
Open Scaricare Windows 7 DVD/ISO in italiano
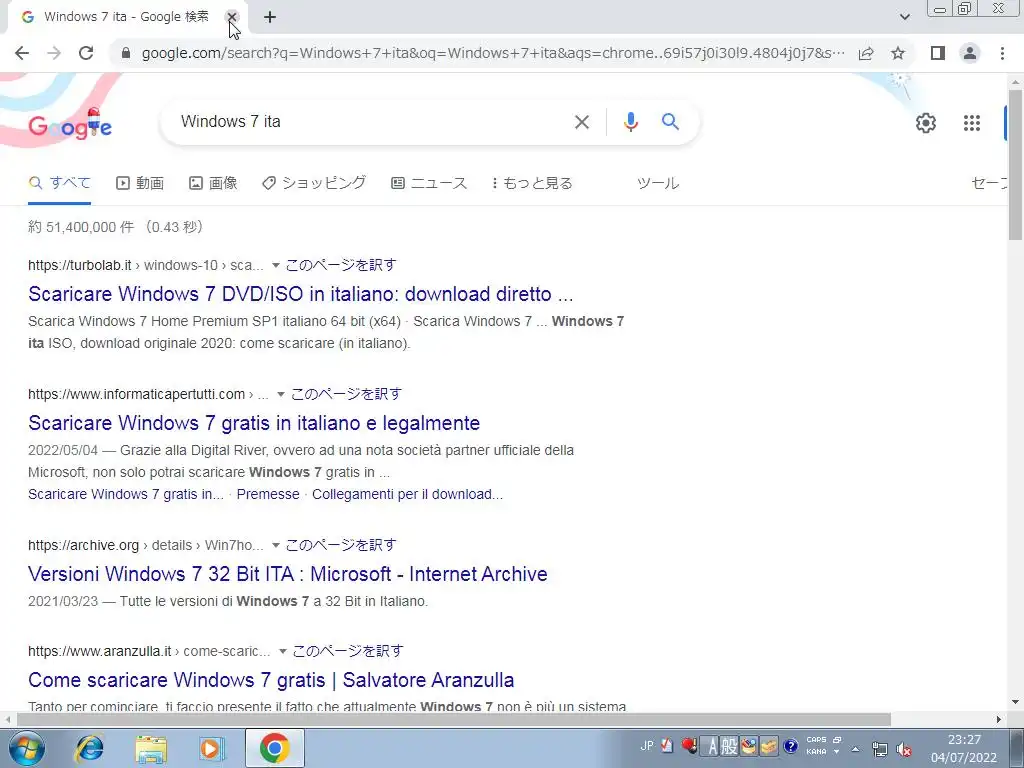(x=300, y=294)
